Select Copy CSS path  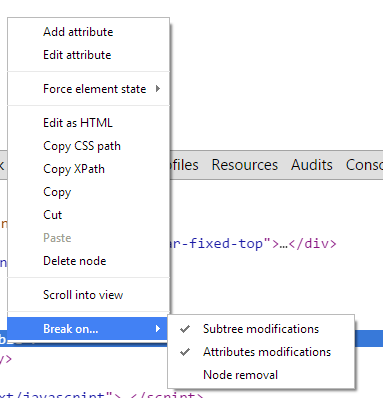(x=88, y=146)
